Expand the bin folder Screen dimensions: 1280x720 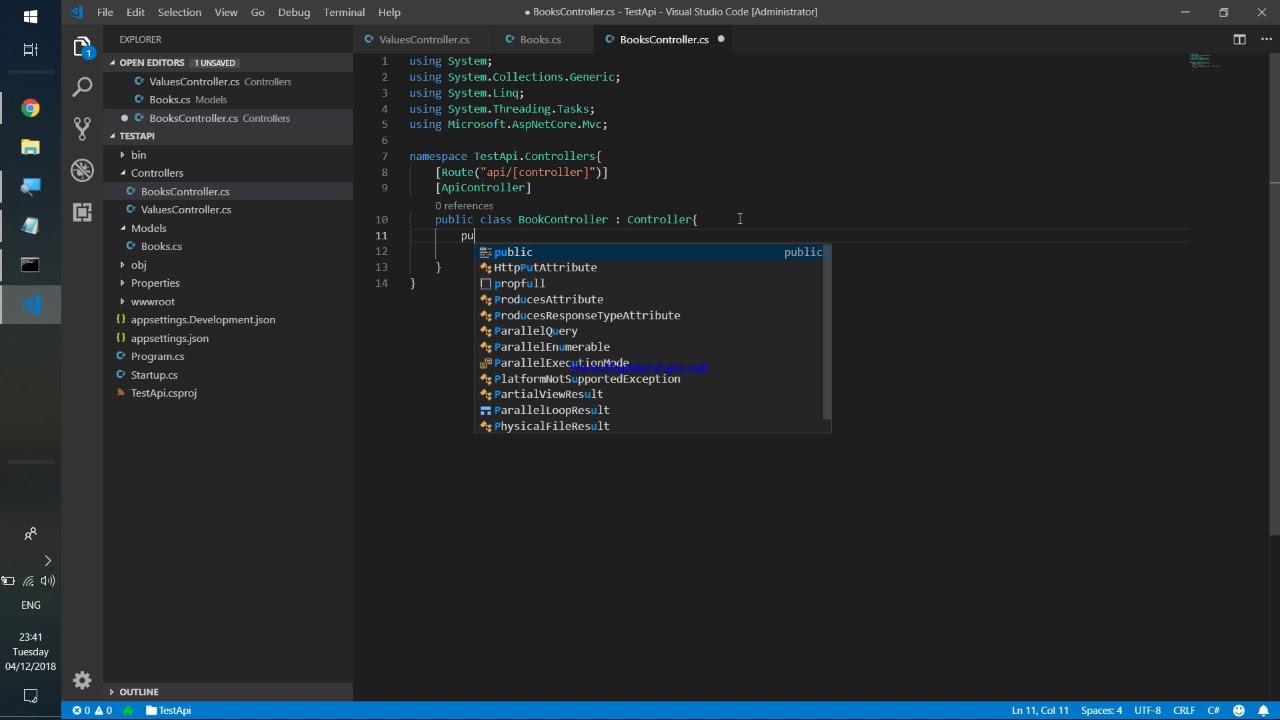click(x=138, y=155)
